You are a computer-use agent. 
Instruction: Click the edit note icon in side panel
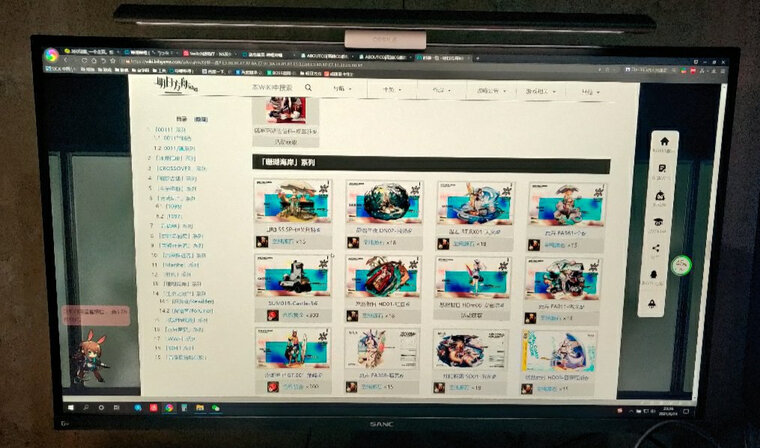pyautogui.click(x=662, y=168)
